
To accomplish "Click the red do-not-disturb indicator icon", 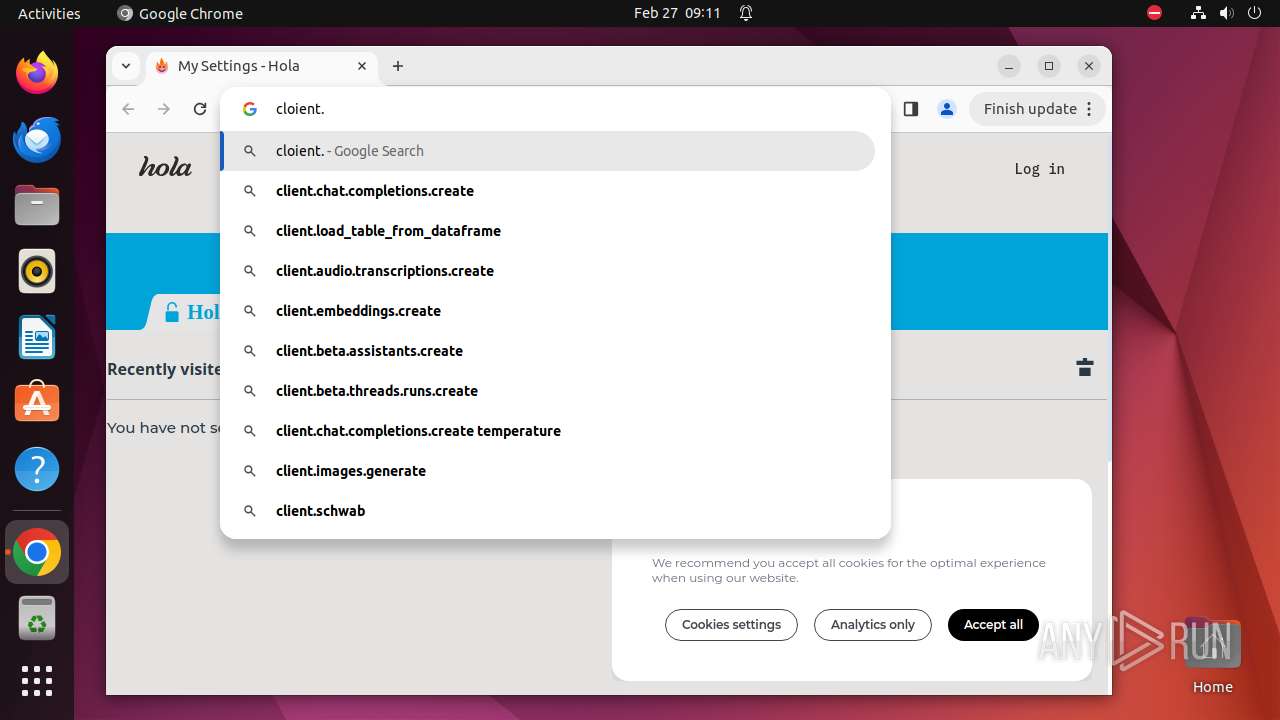I will click(1154, 13).
